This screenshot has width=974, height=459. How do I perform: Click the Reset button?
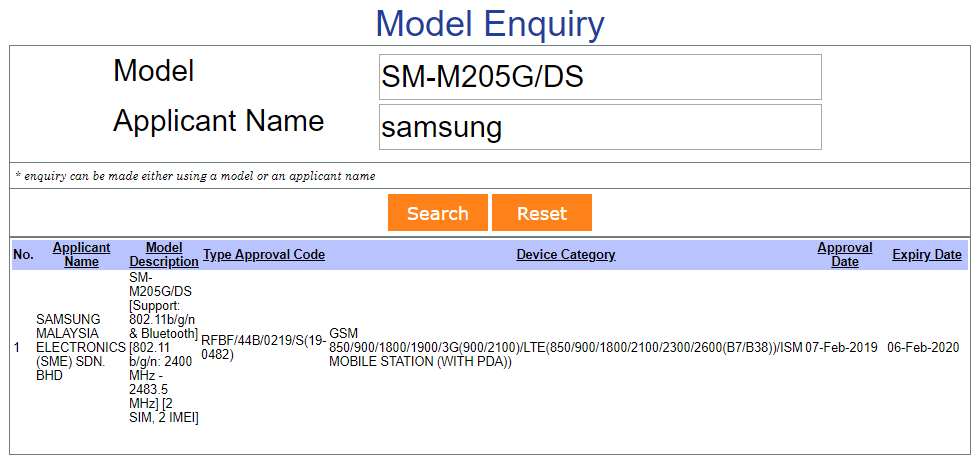[x=542, y=213]
